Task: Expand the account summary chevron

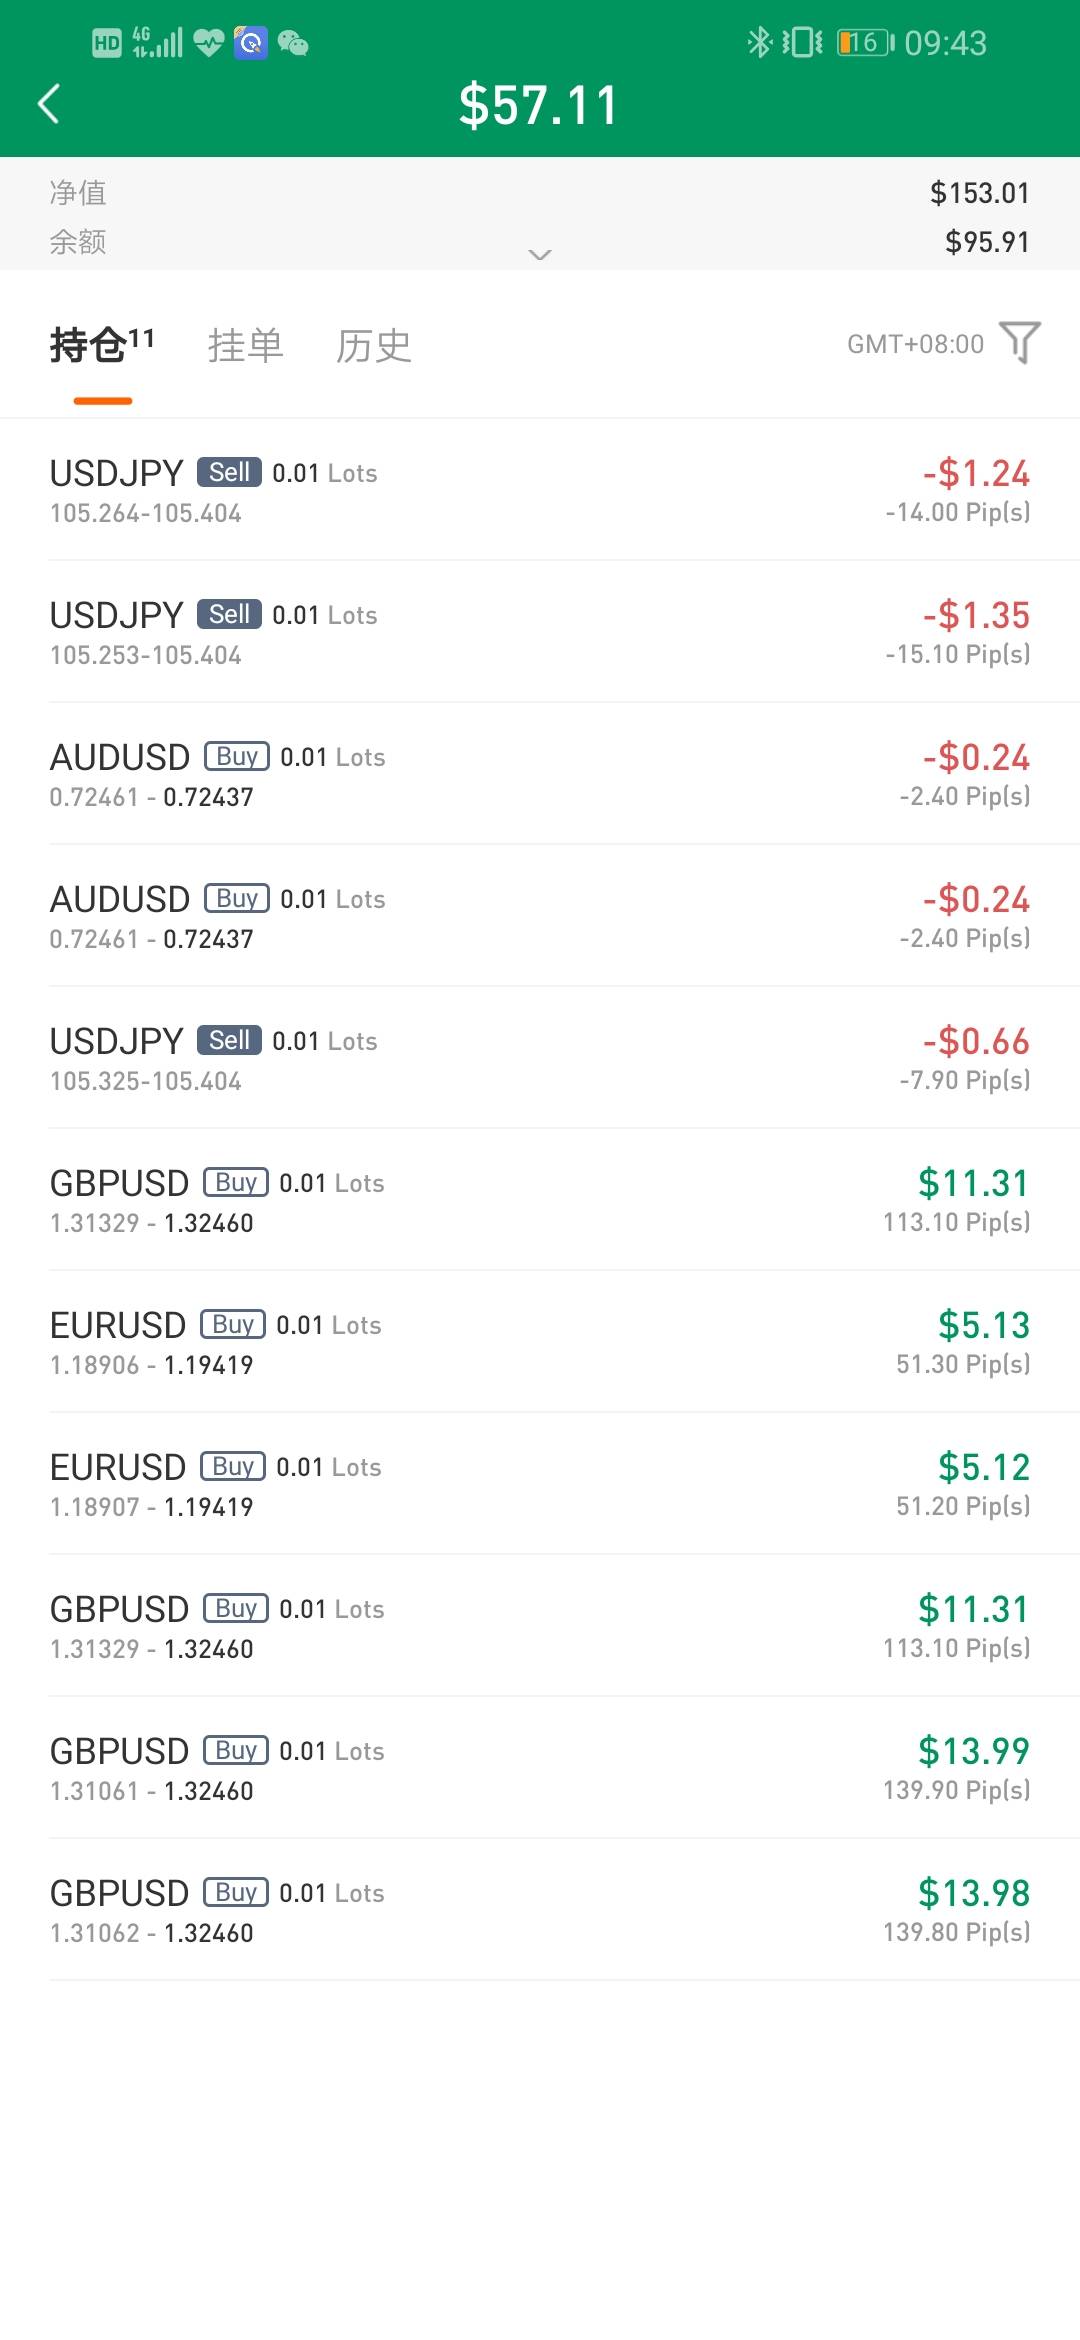Action: tap(540, 254)
